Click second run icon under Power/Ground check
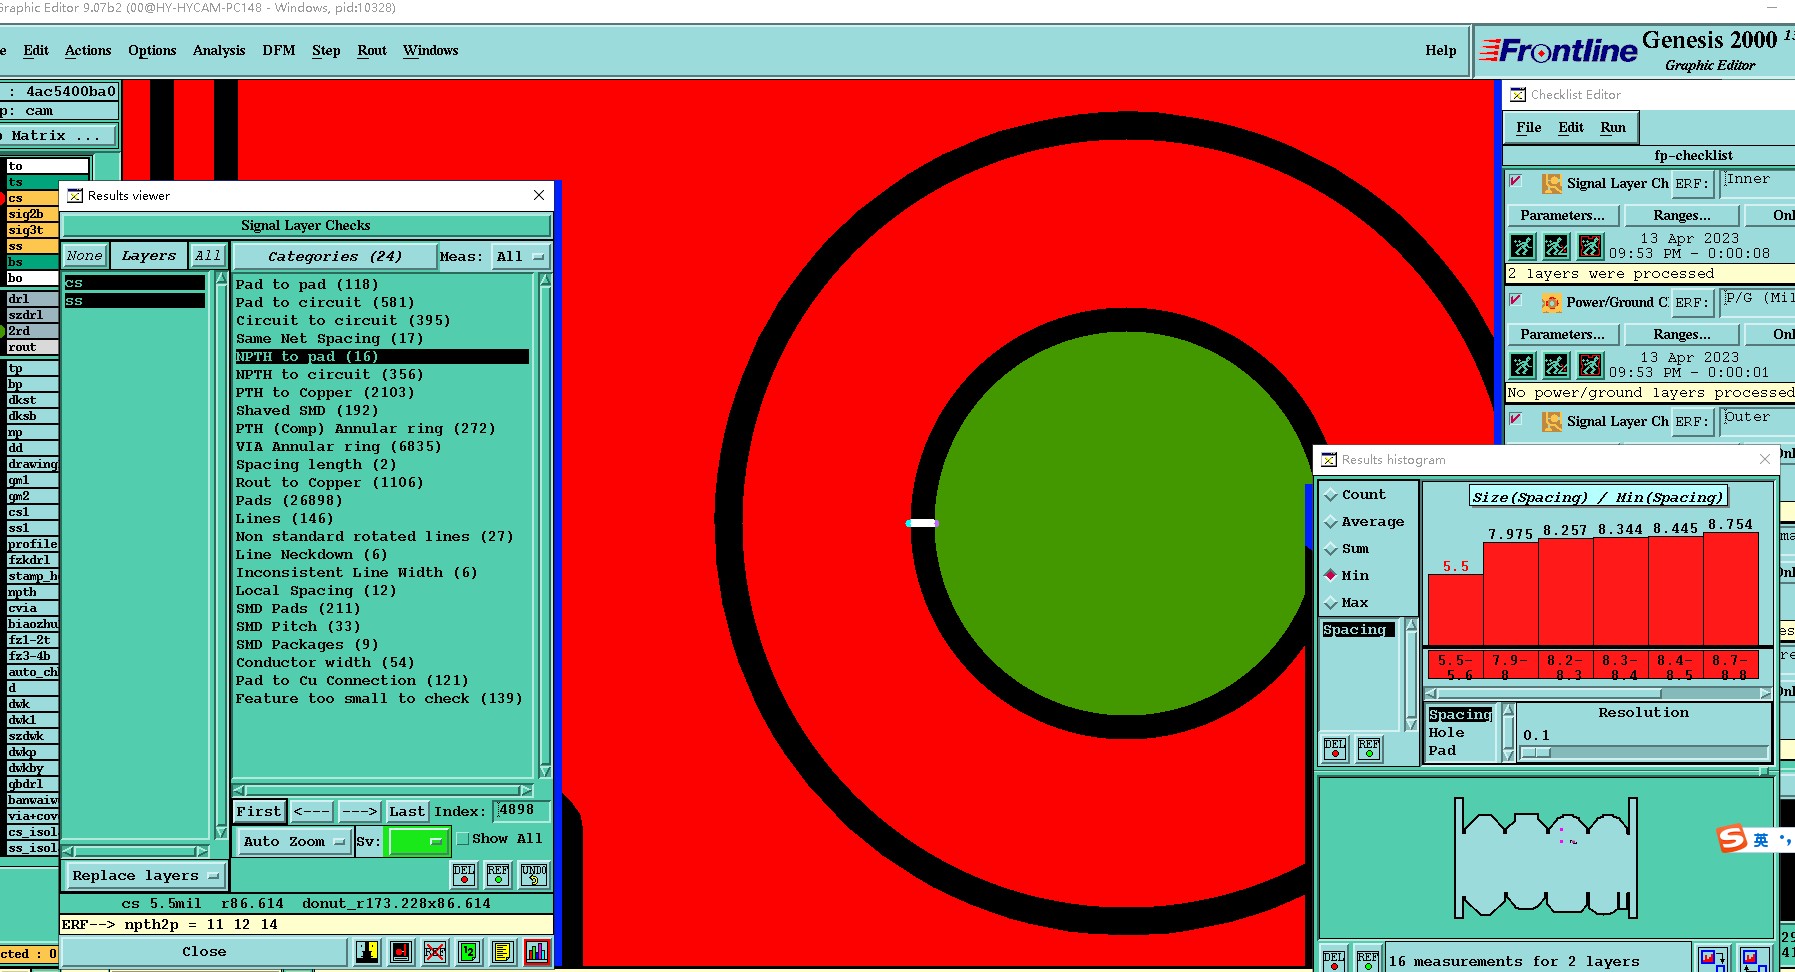Screen dimensions: 1795x972 coord(1556,365)
